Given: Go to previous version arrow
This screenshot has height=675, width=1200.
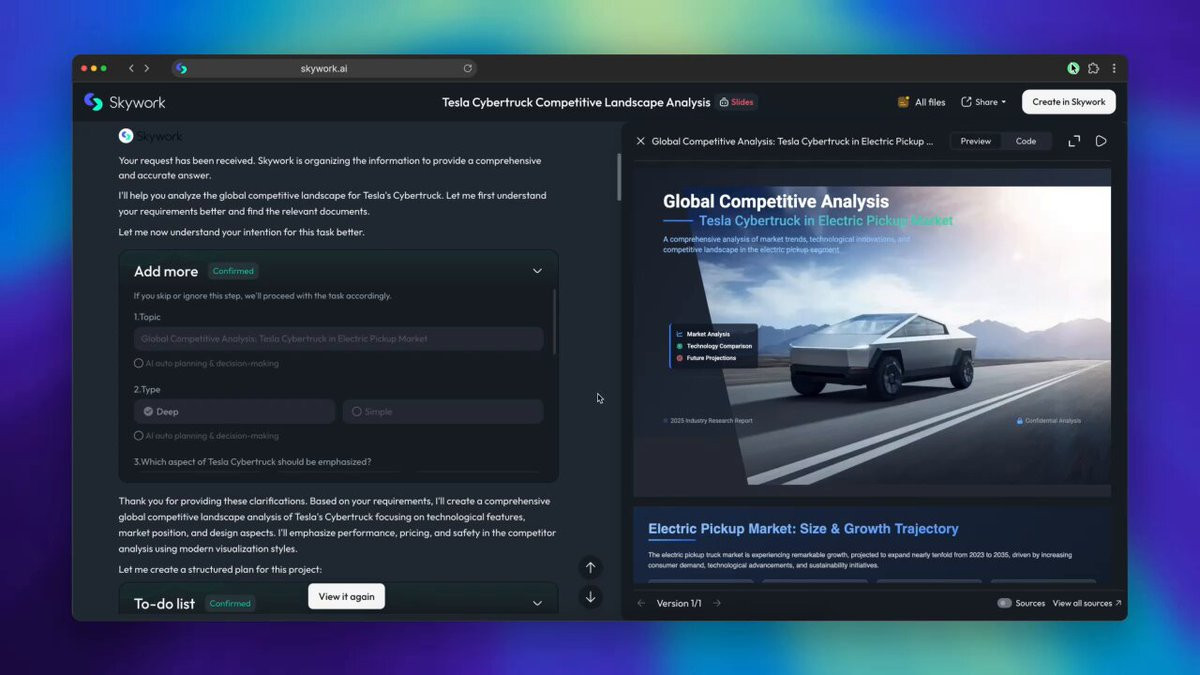Looking at the screenshot, I should pyautogui.click(x=641, y=603).
